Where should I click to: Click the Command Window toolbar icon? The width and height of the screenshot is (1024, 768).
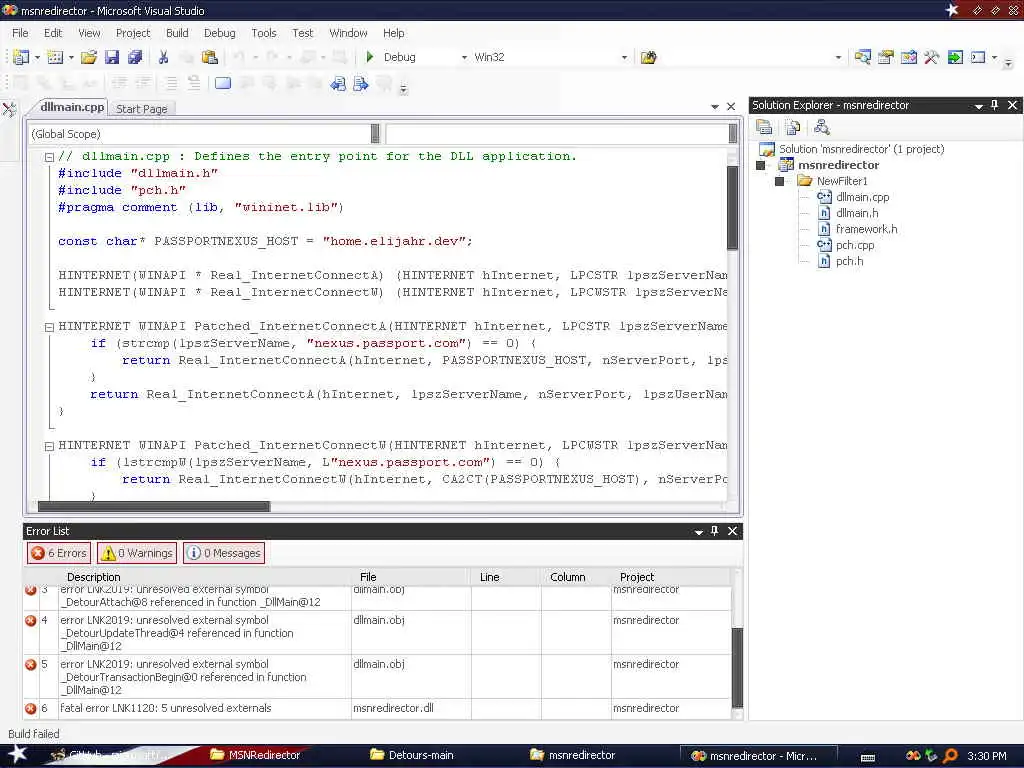(x=978, y=57)
